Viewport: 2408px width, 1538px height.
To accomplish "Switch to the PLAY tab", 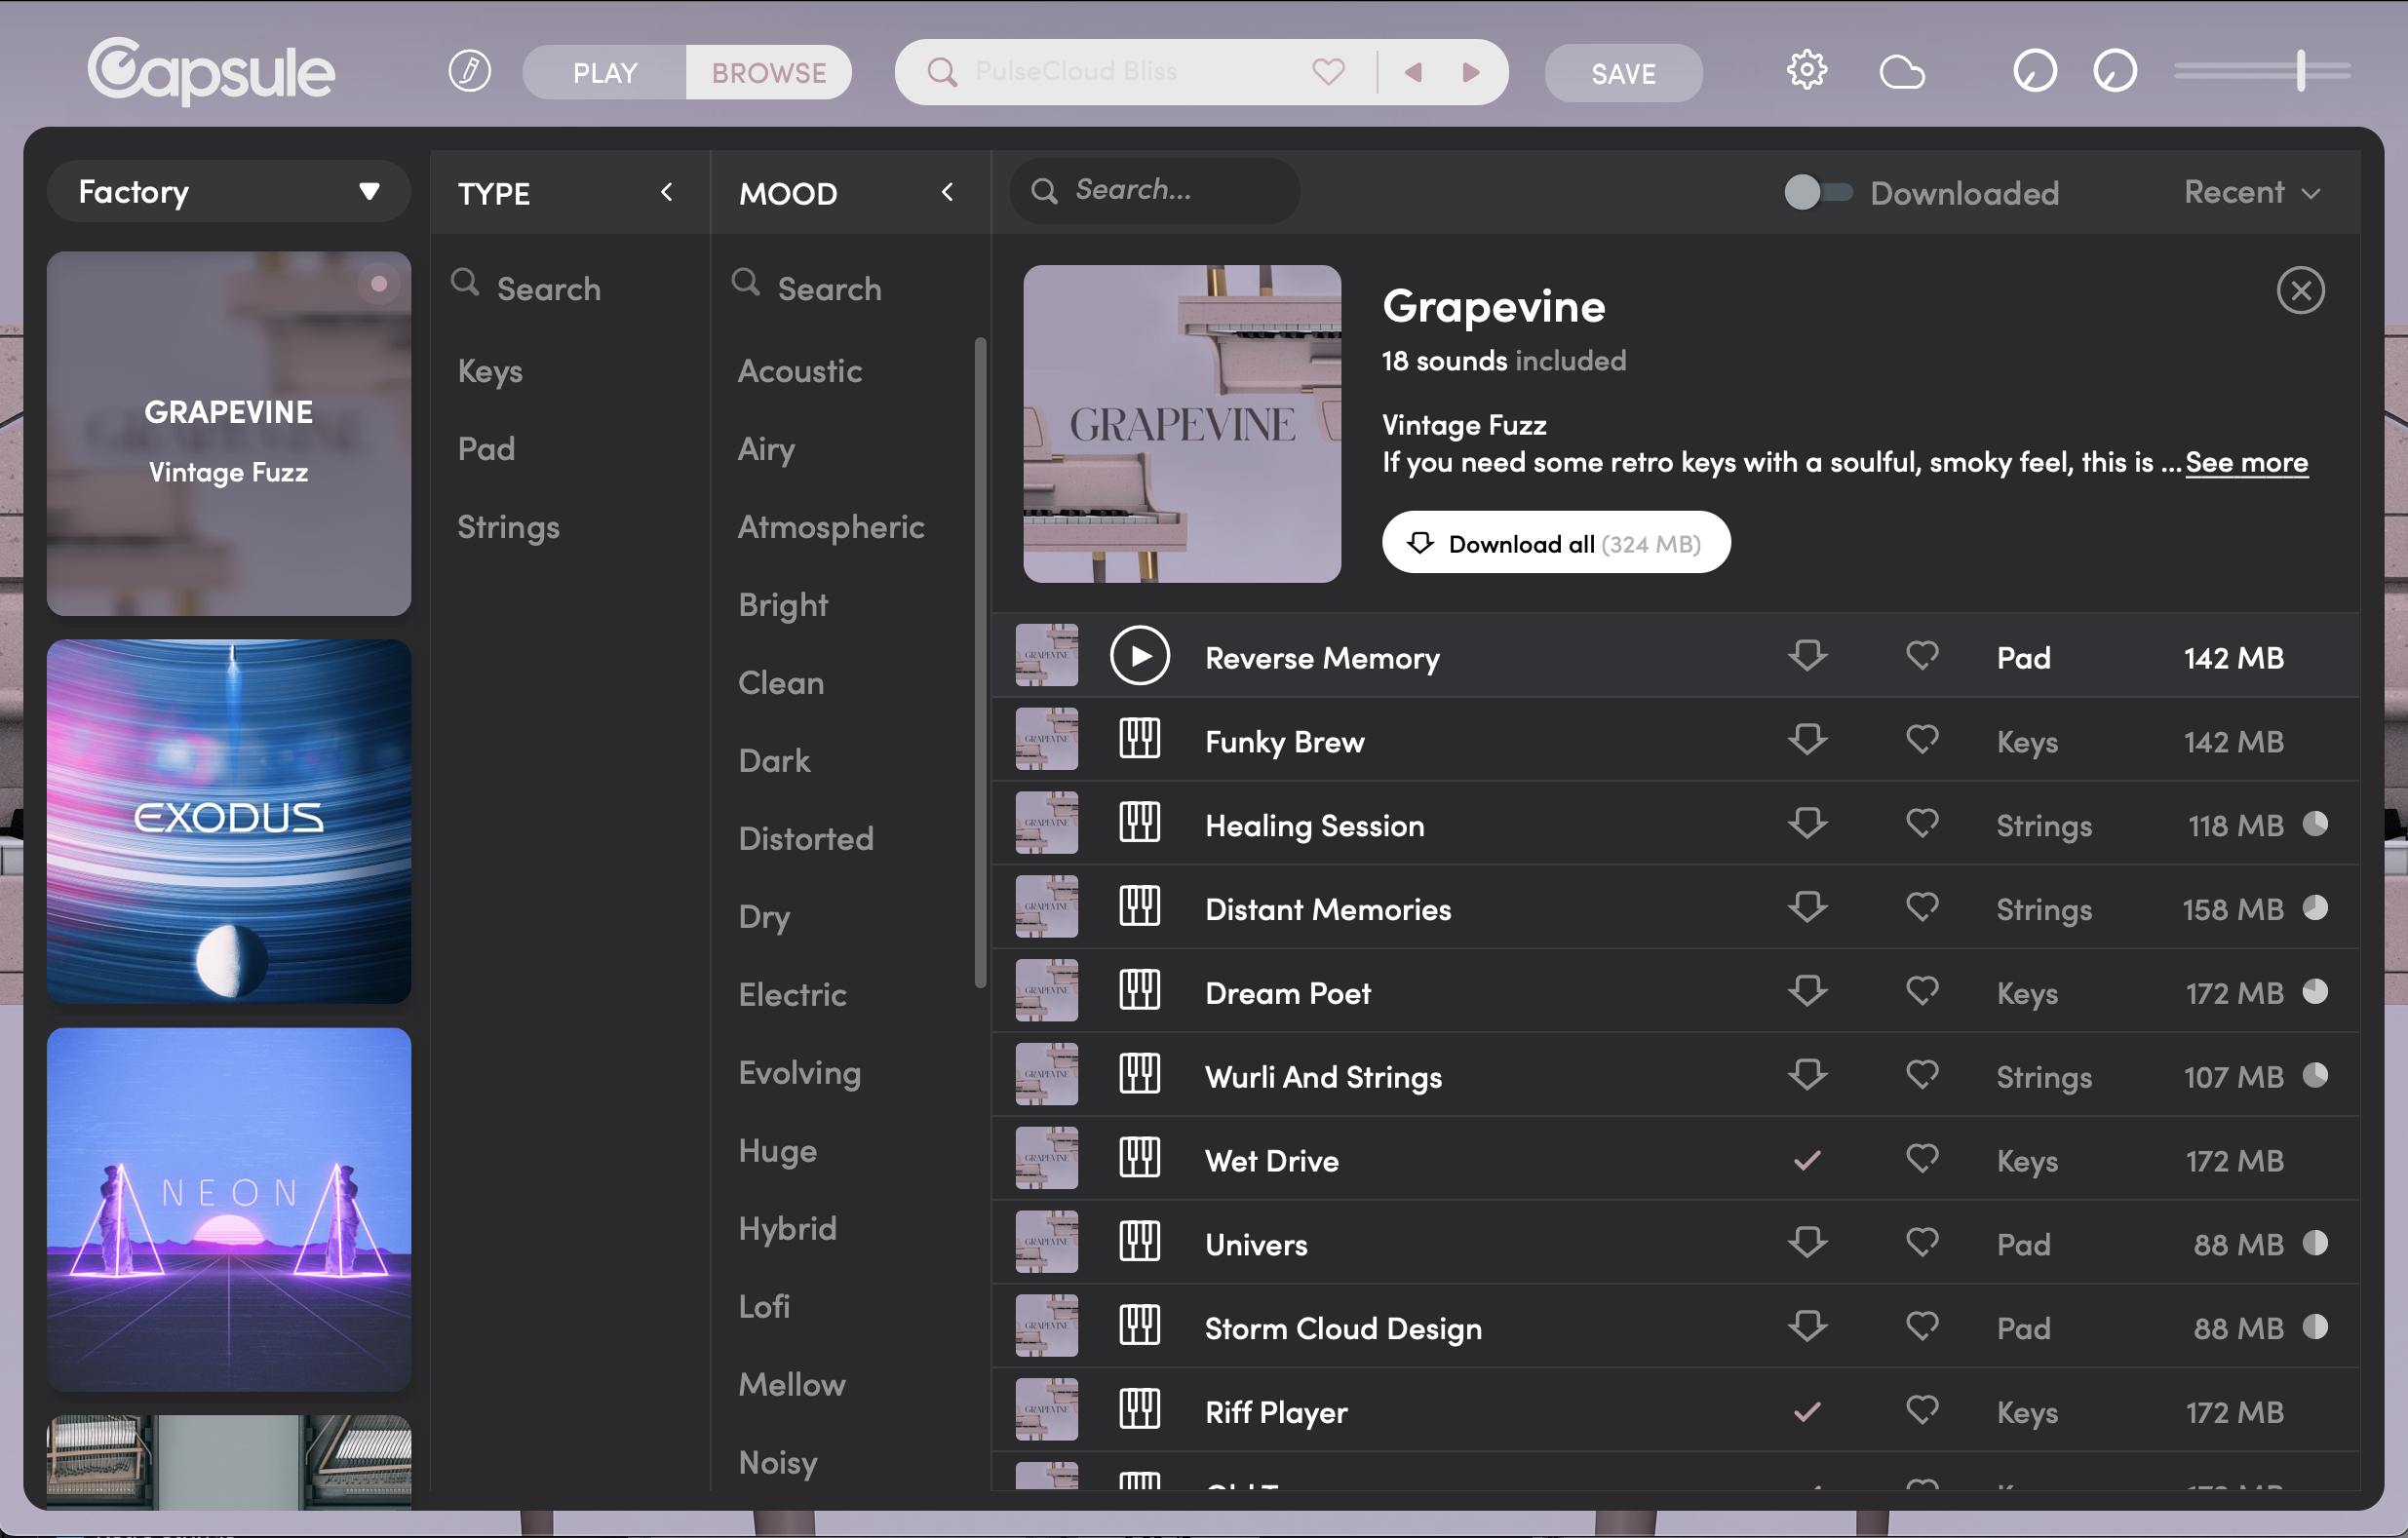I will click(x=604, y=72).
